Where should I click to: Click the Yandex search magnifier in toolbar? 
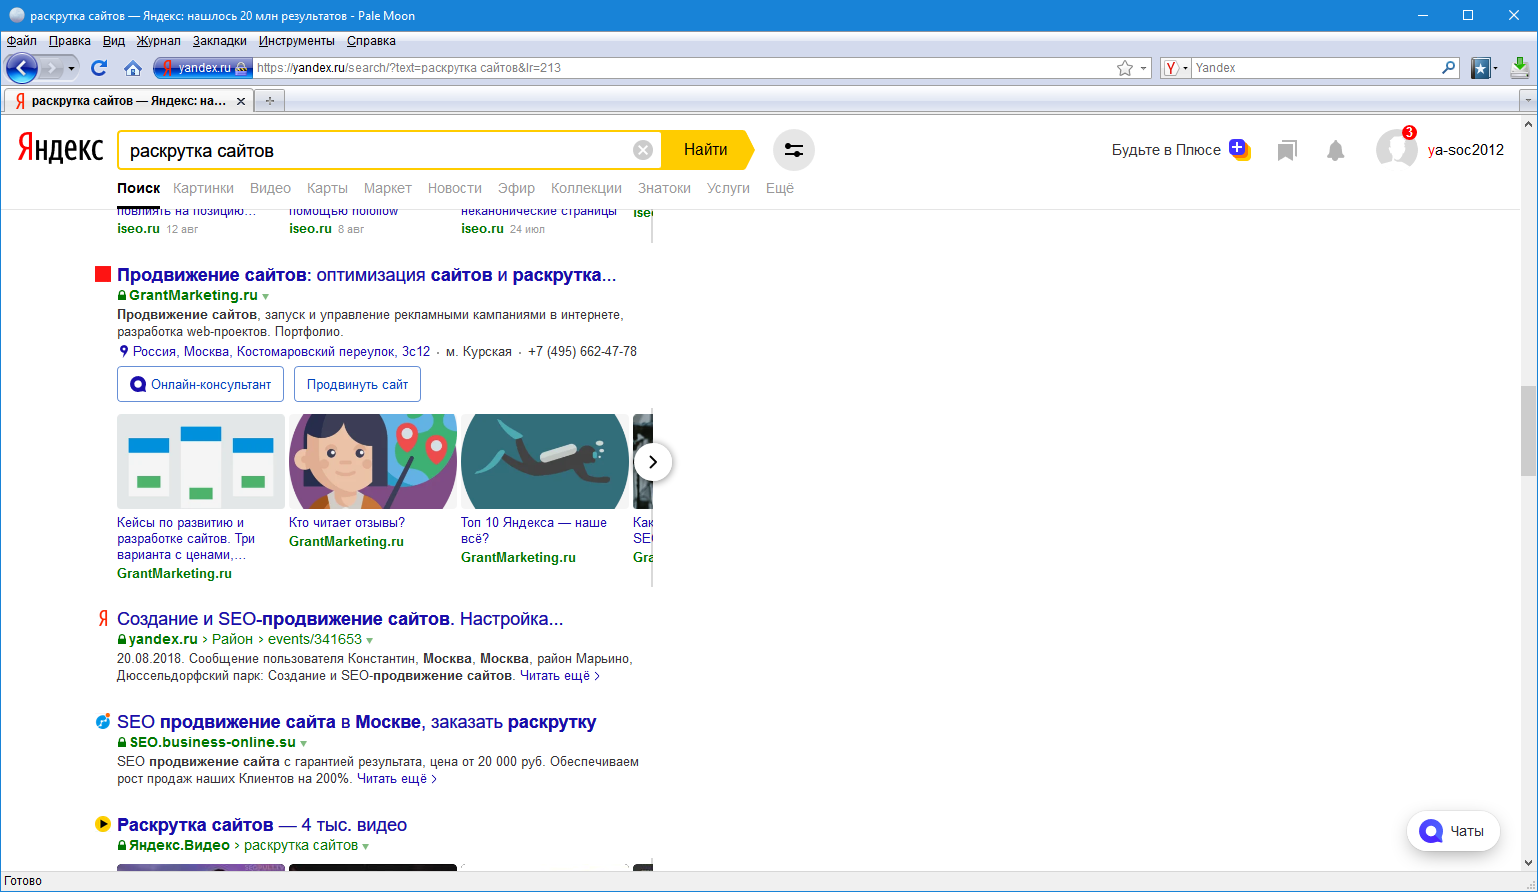(x=1449, y=68)
